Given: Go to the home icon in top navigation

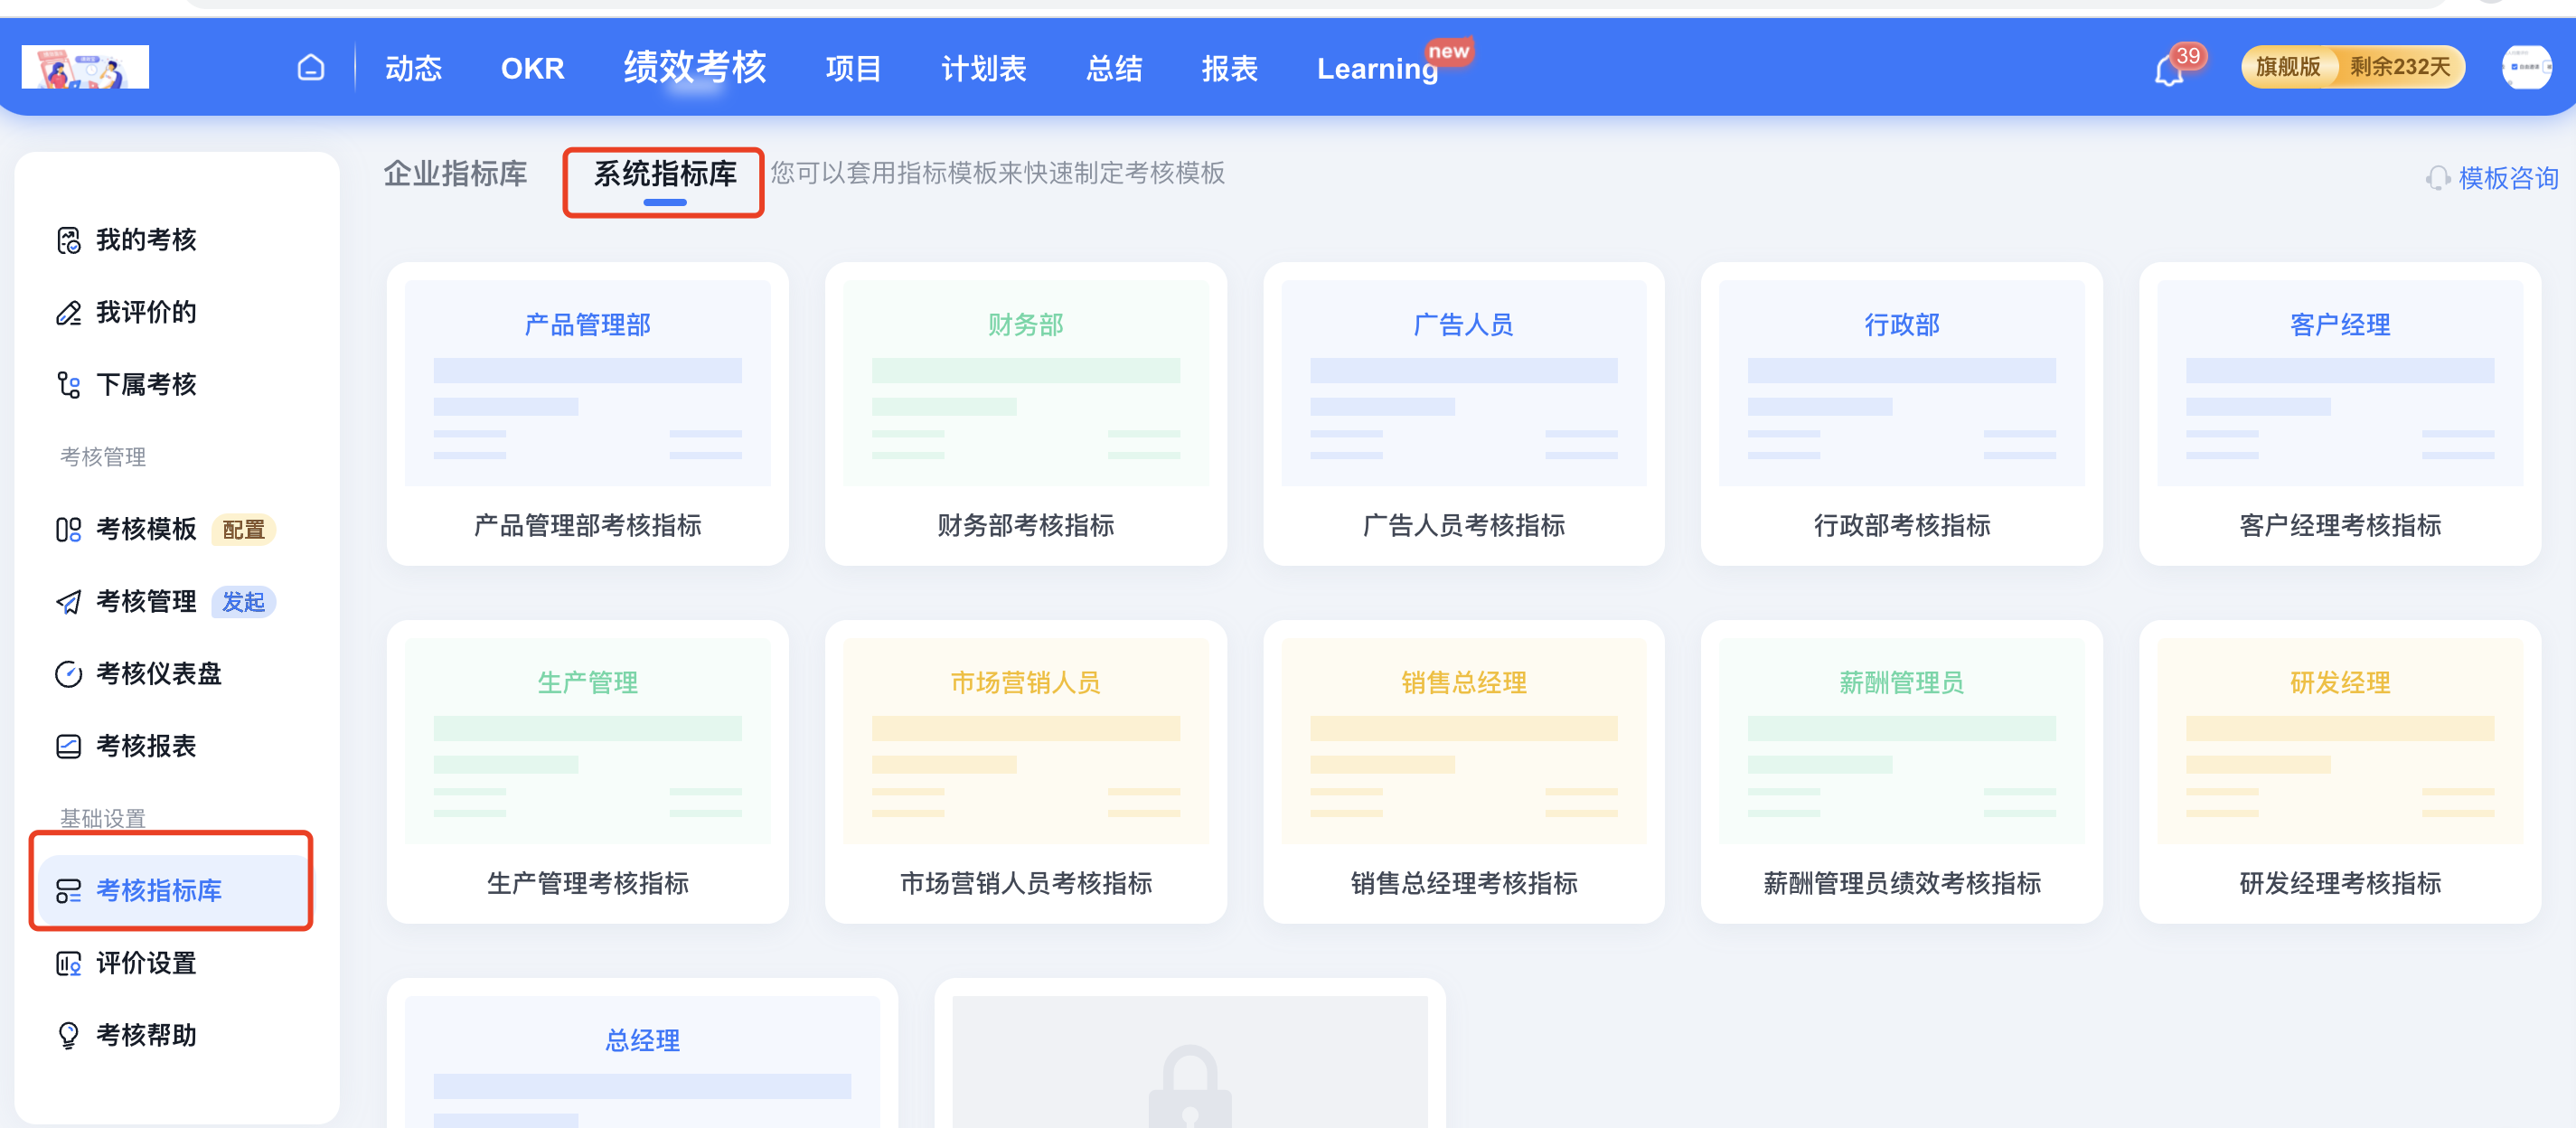Looking at the screenshot, I should pyautogui.click(x=311, y=68).
